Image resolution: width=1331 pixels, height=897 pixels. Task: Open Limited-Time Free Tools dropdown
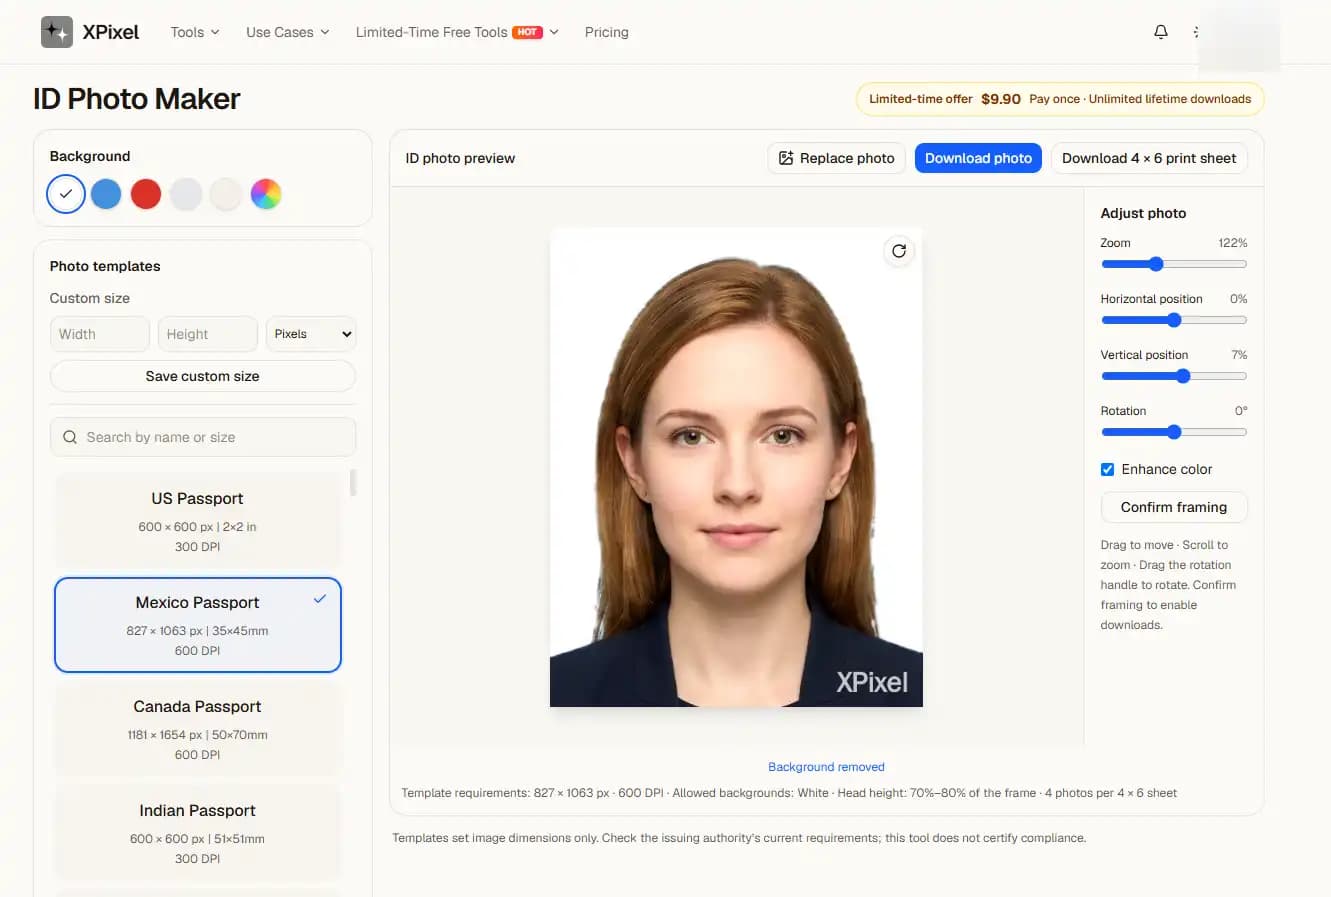point(457,32)
